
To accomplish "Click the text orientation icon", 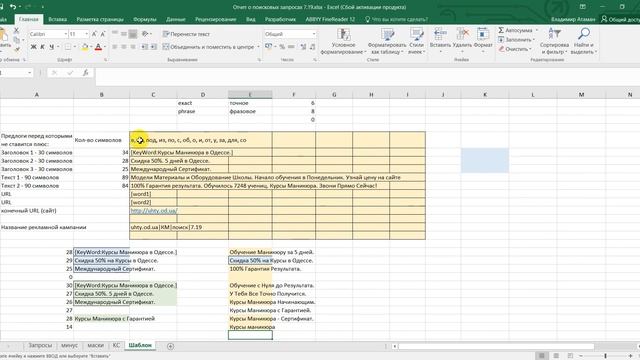I will point(145,34).
